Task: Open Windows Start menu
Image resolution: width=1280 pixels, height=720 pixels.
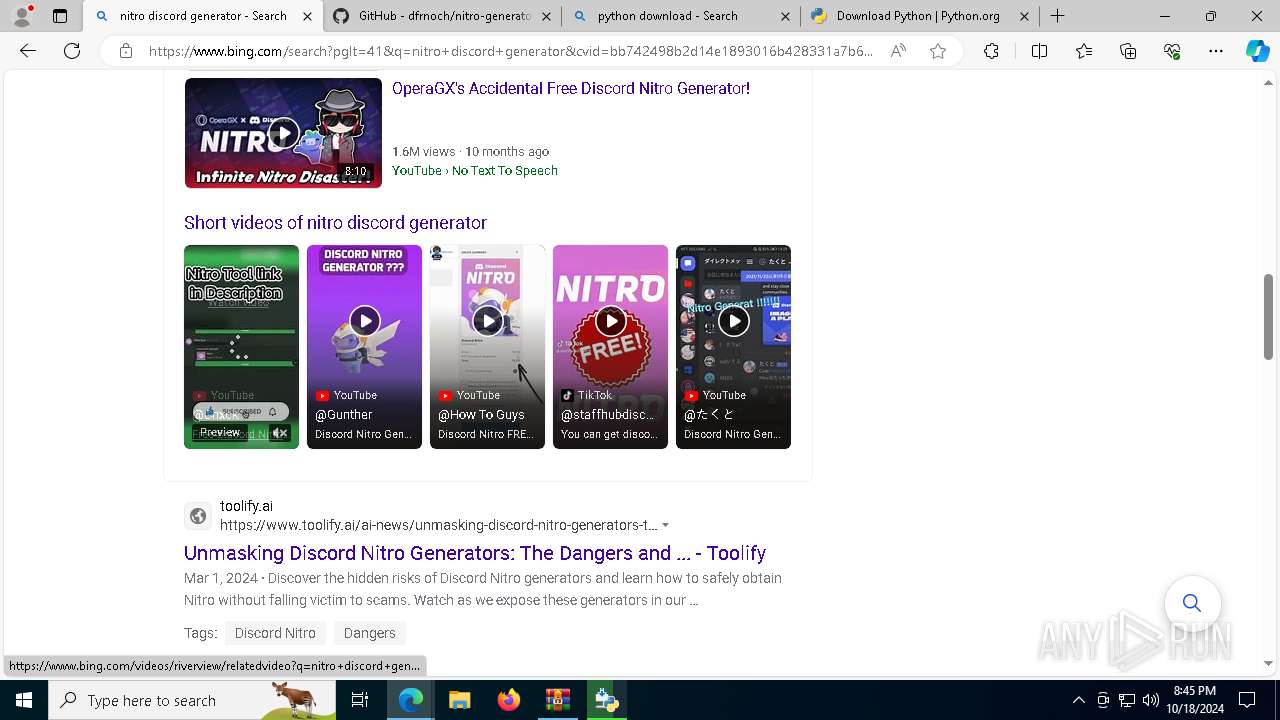Action: point(24,700)
